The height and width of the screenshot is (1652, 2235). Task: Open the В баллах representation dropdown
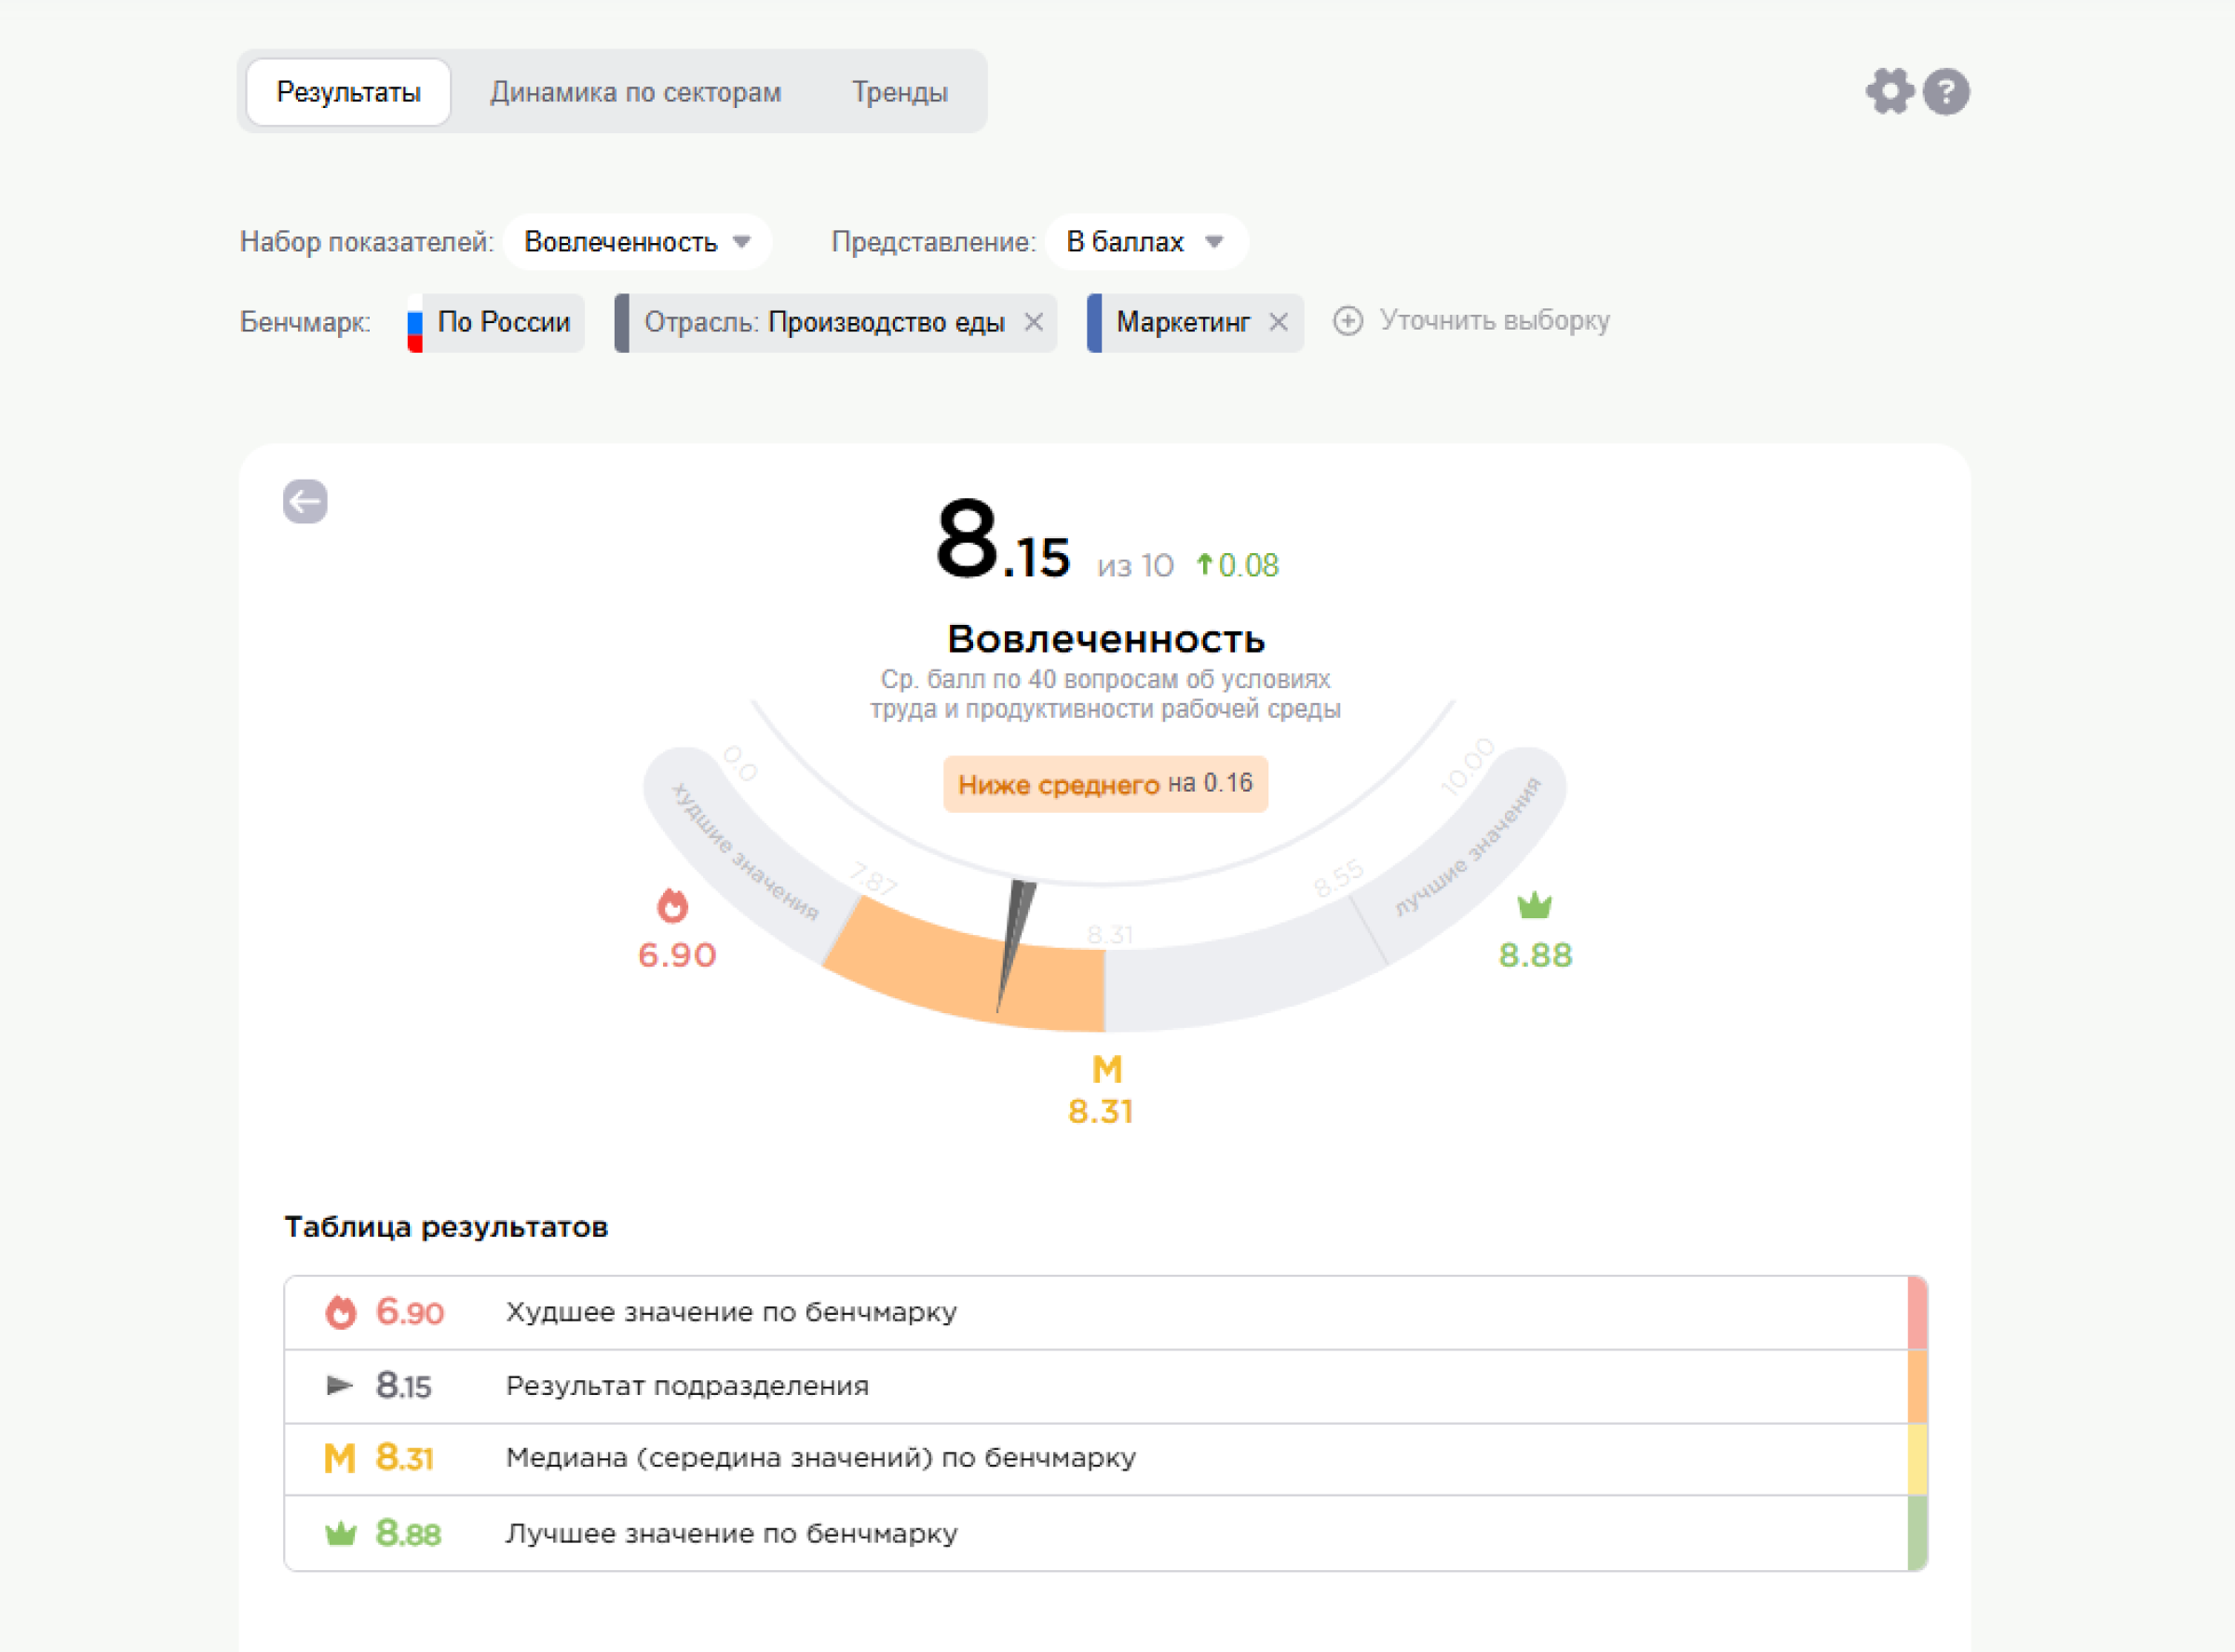[1146, 242]
